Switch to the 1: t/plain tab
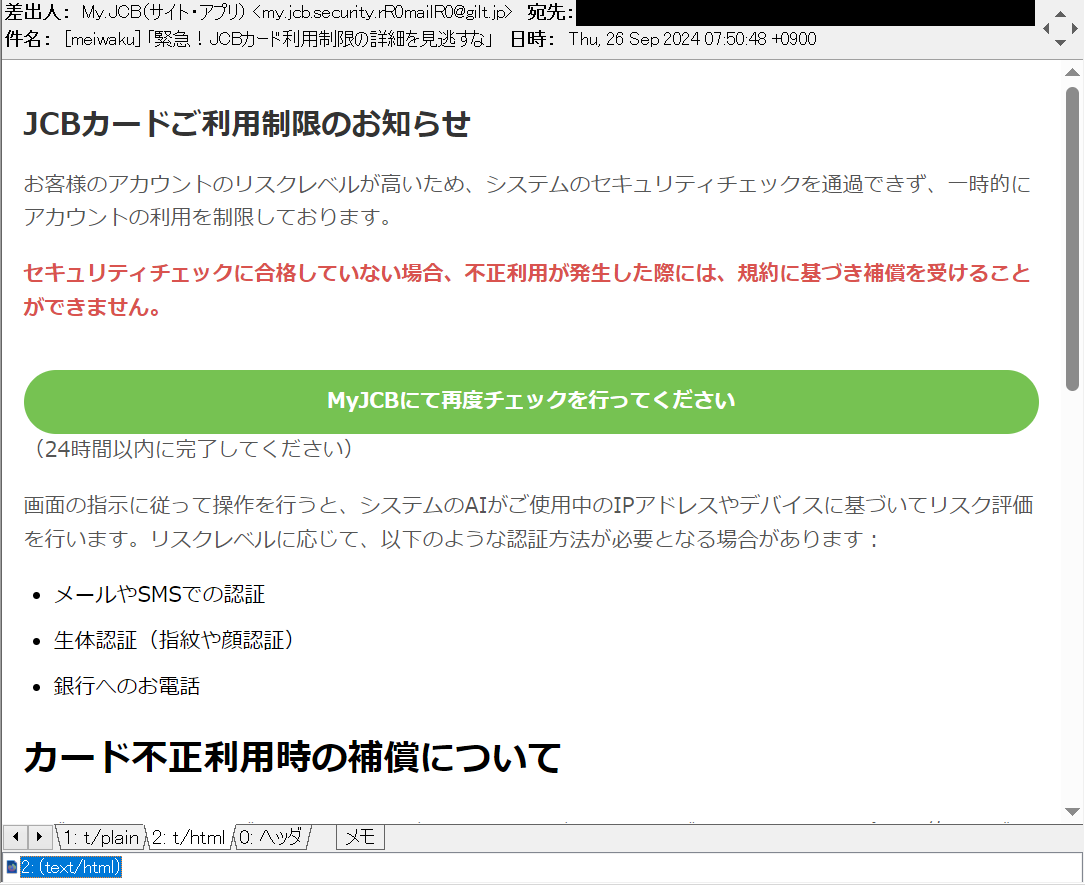1085x885 pixels. coord(102,837)
